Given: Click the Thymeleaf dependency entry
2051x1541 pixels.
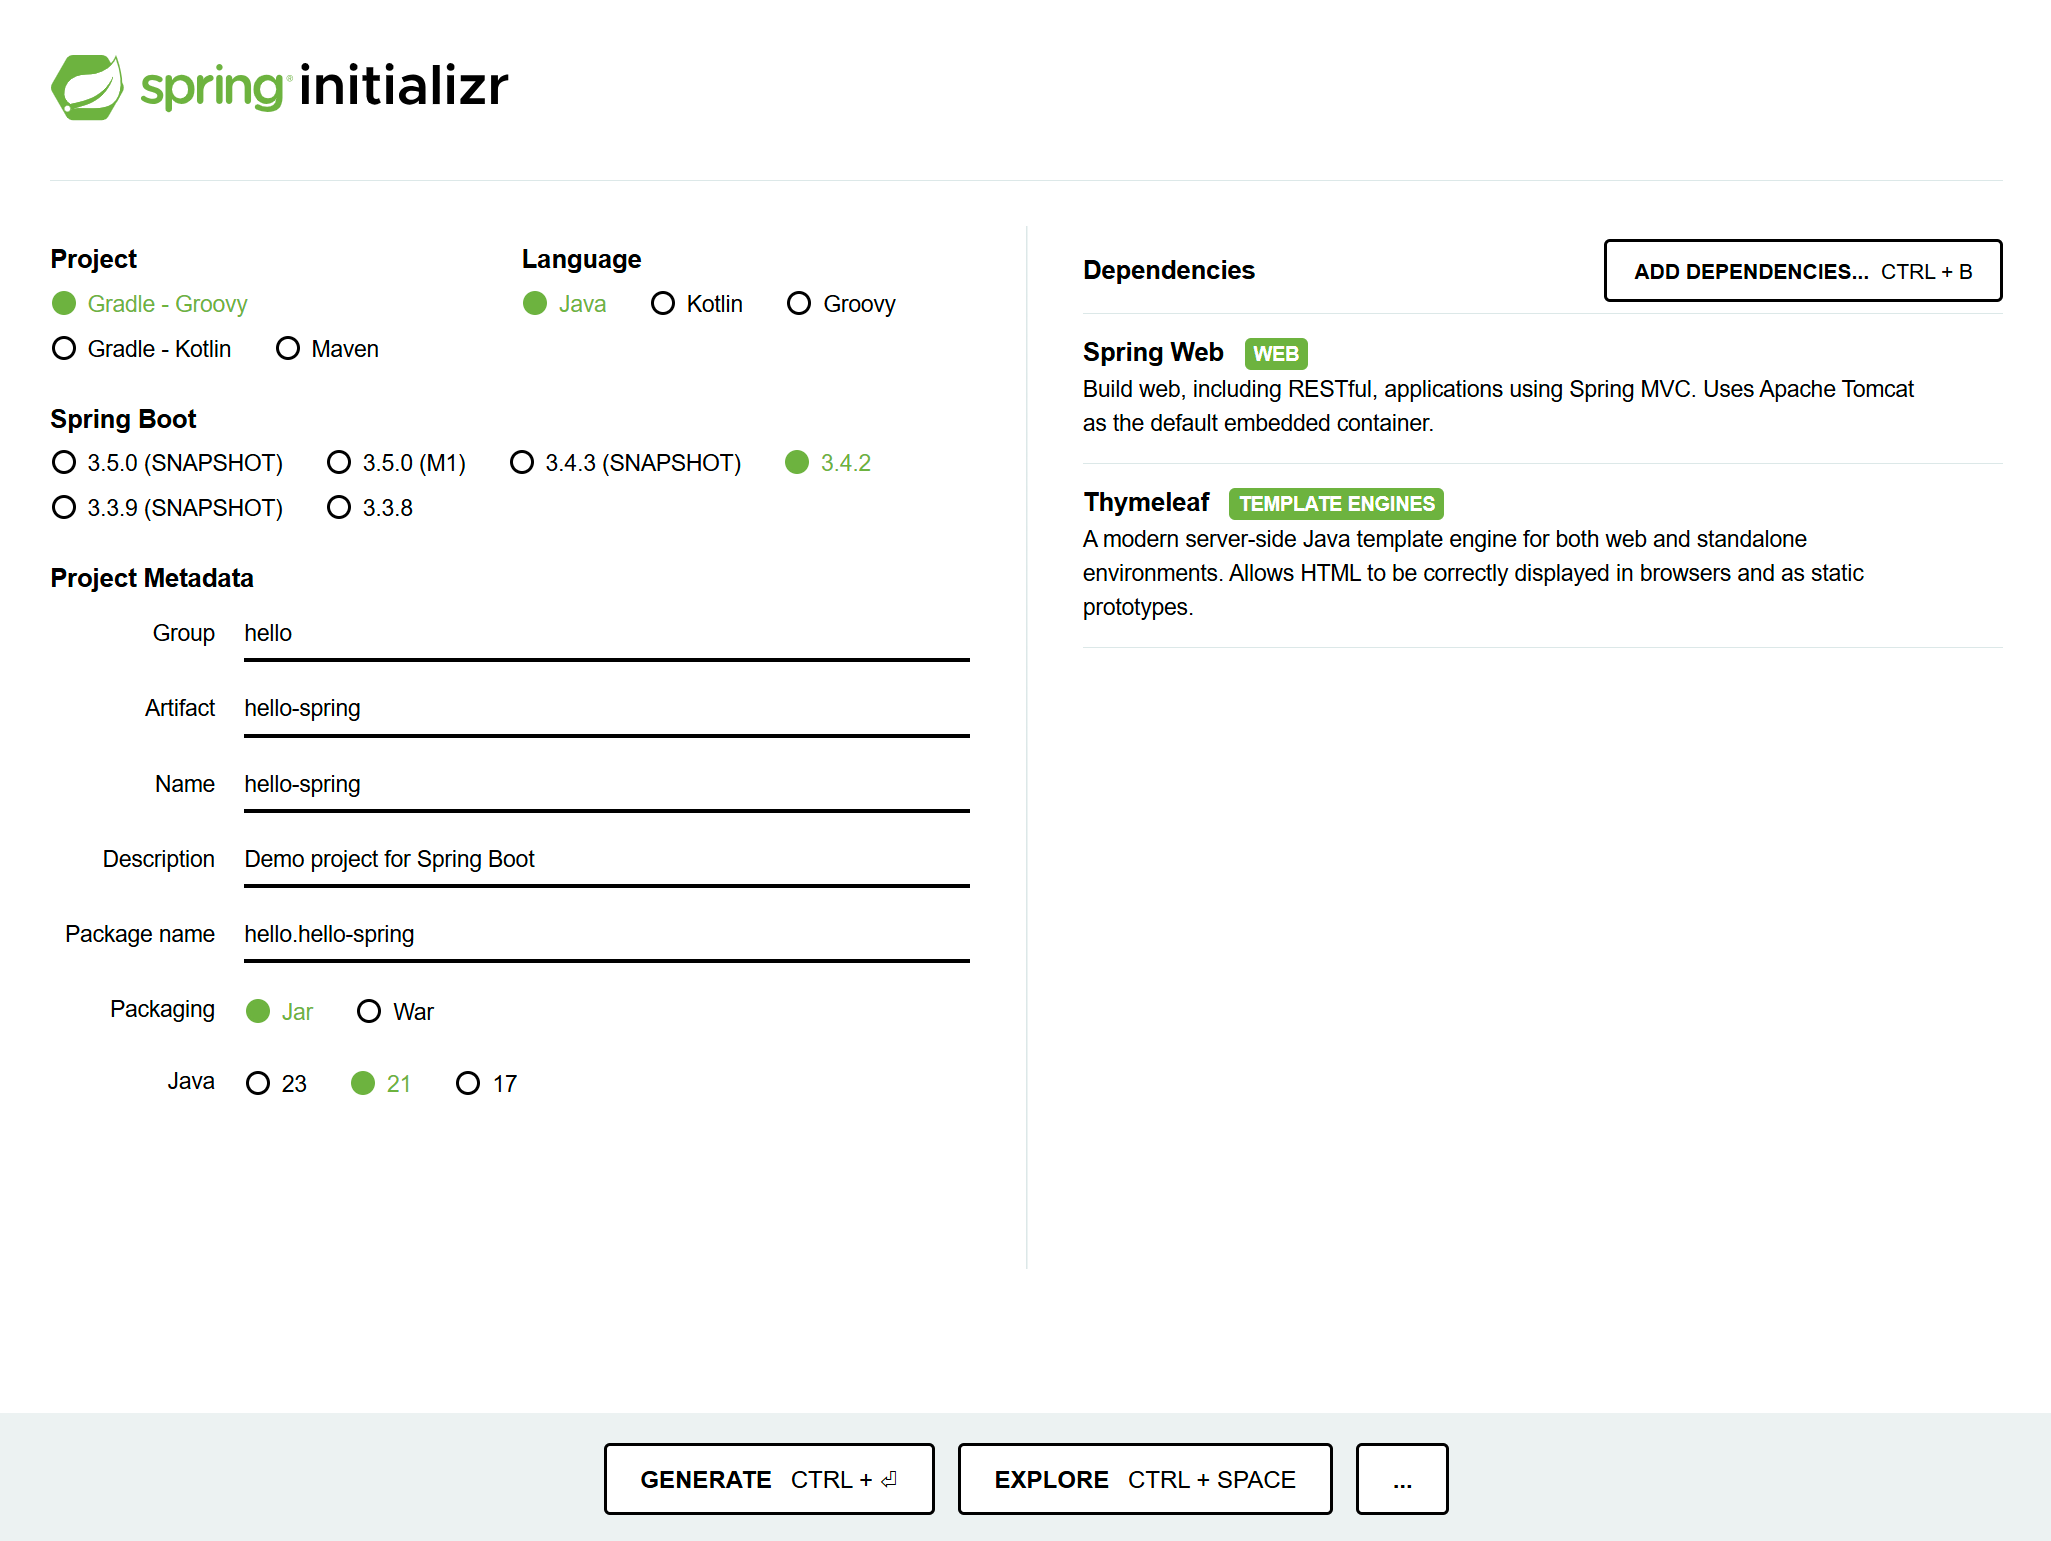Looking at the screenshot, I should (x=1146, y=503).
